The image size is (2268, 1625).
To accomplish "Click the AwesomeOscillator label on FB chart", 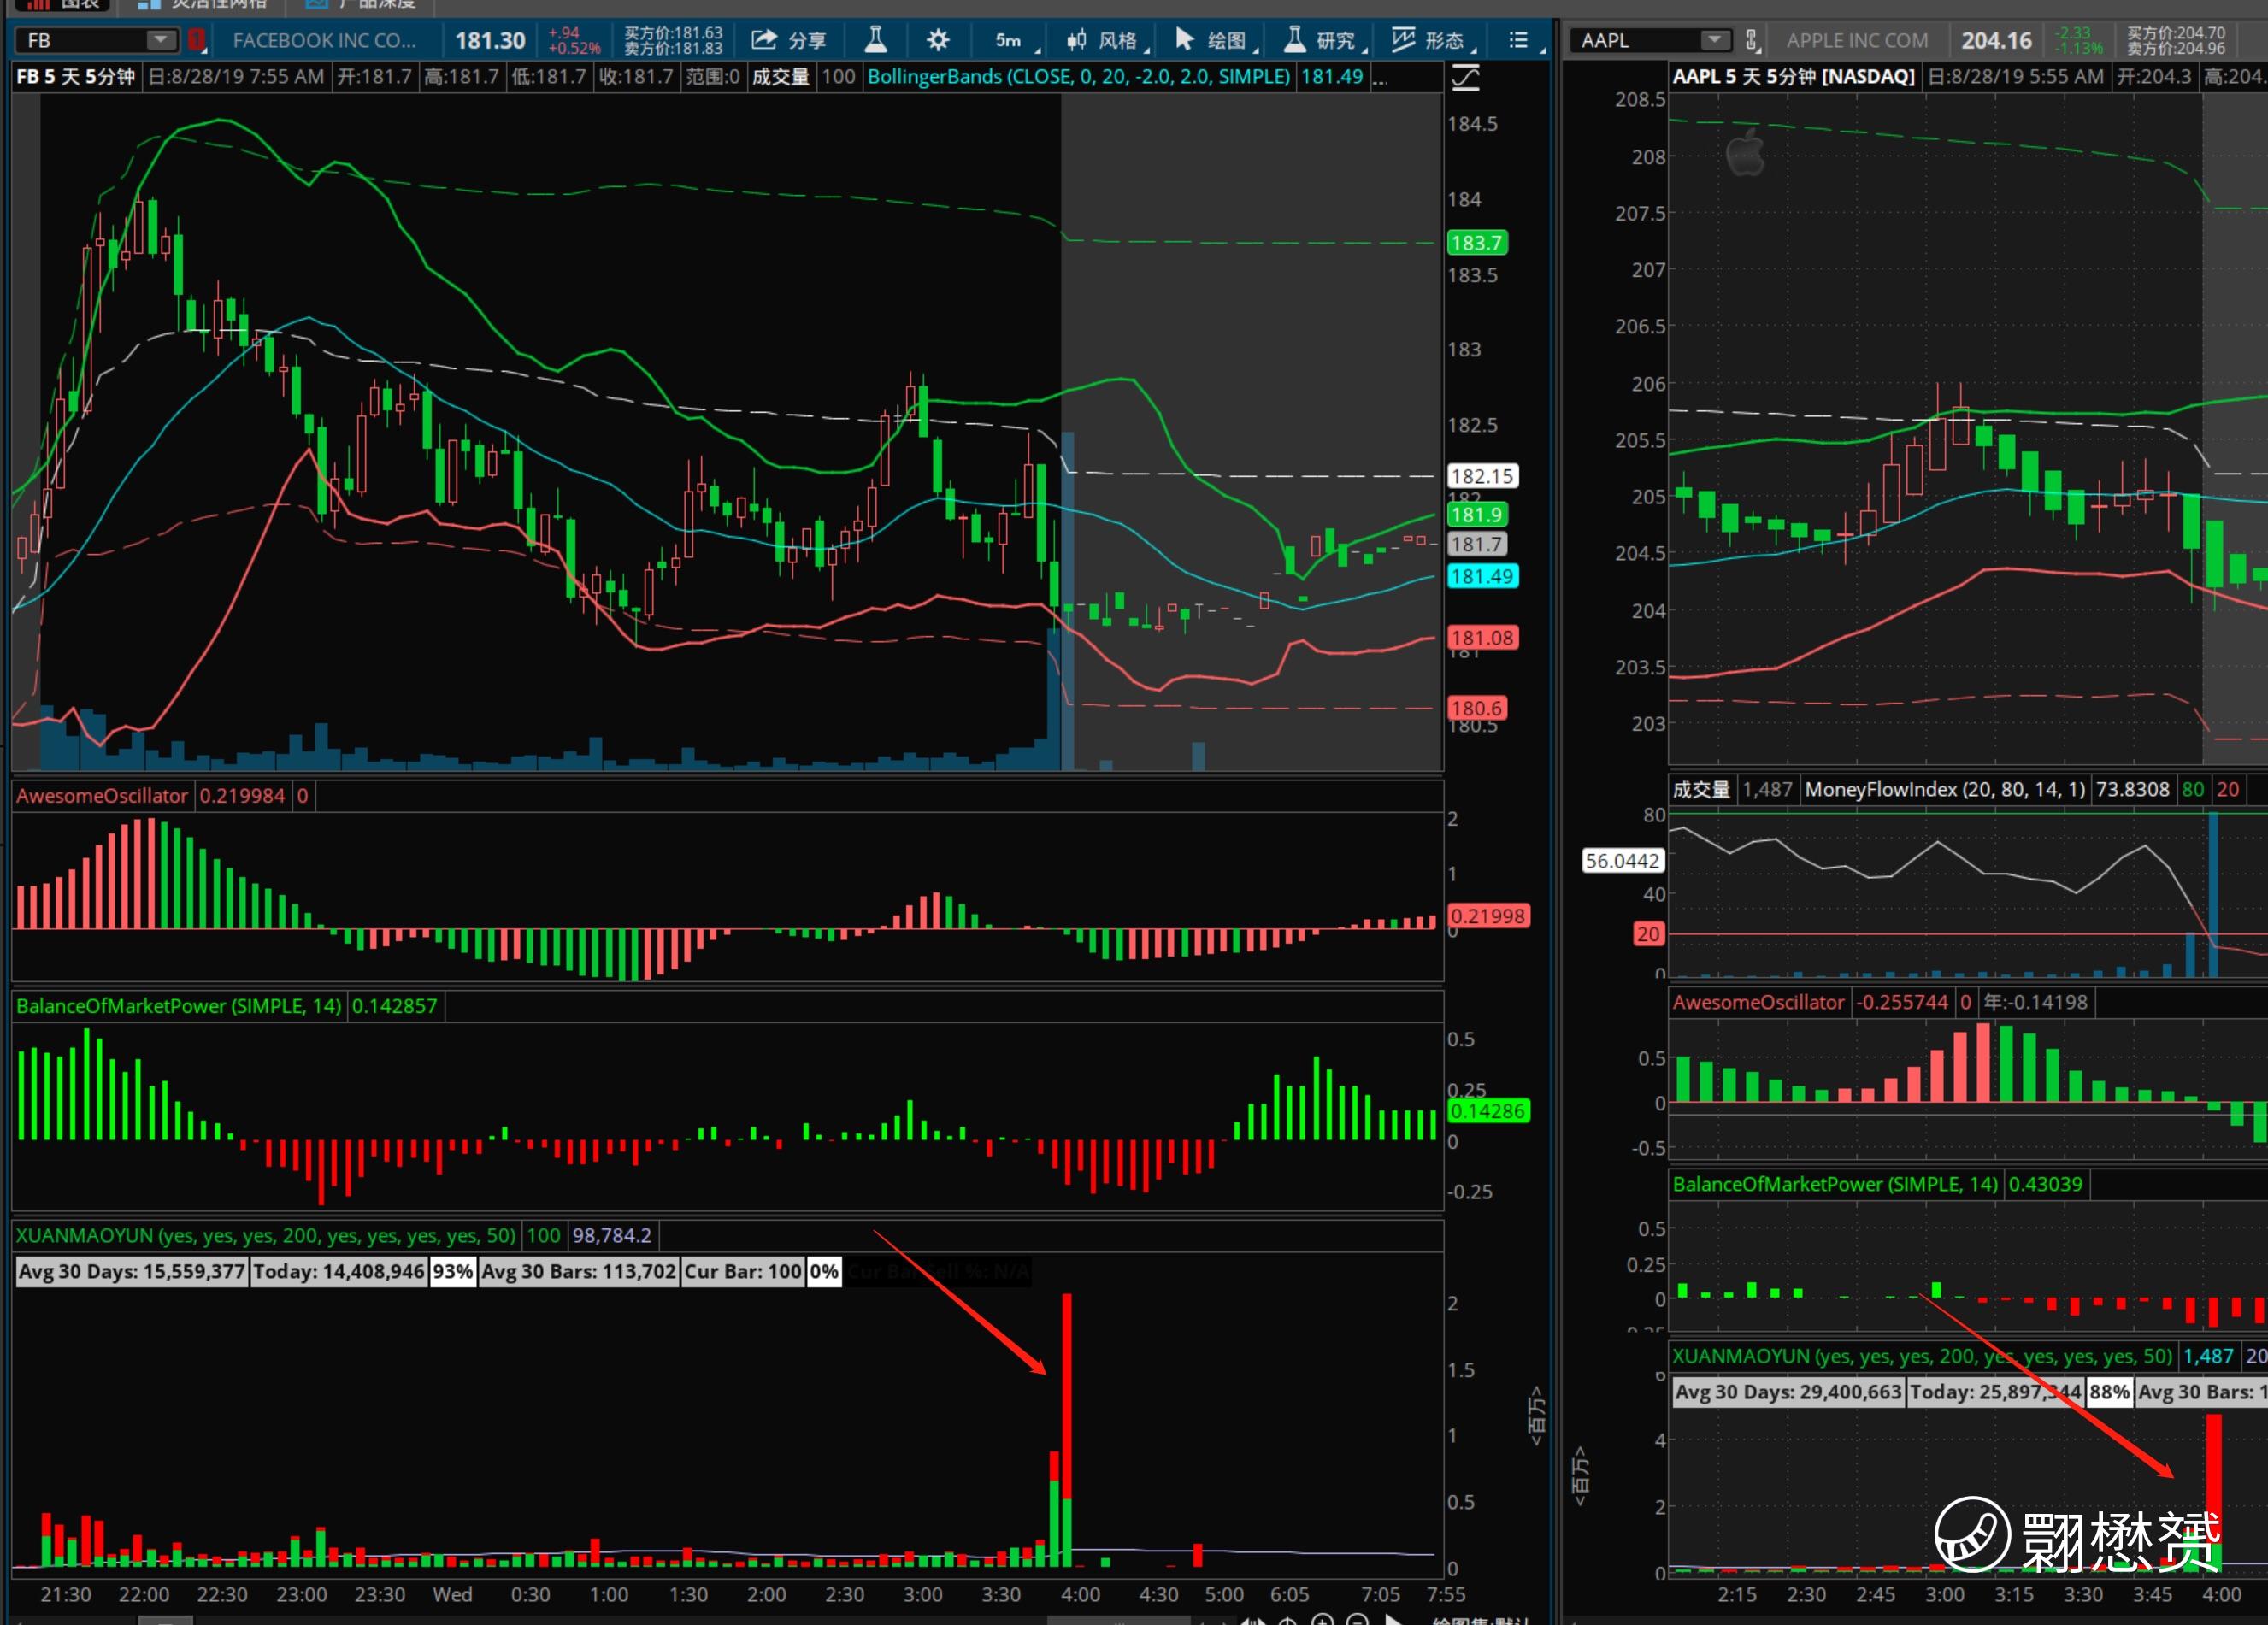I will [x=102, y=796].
